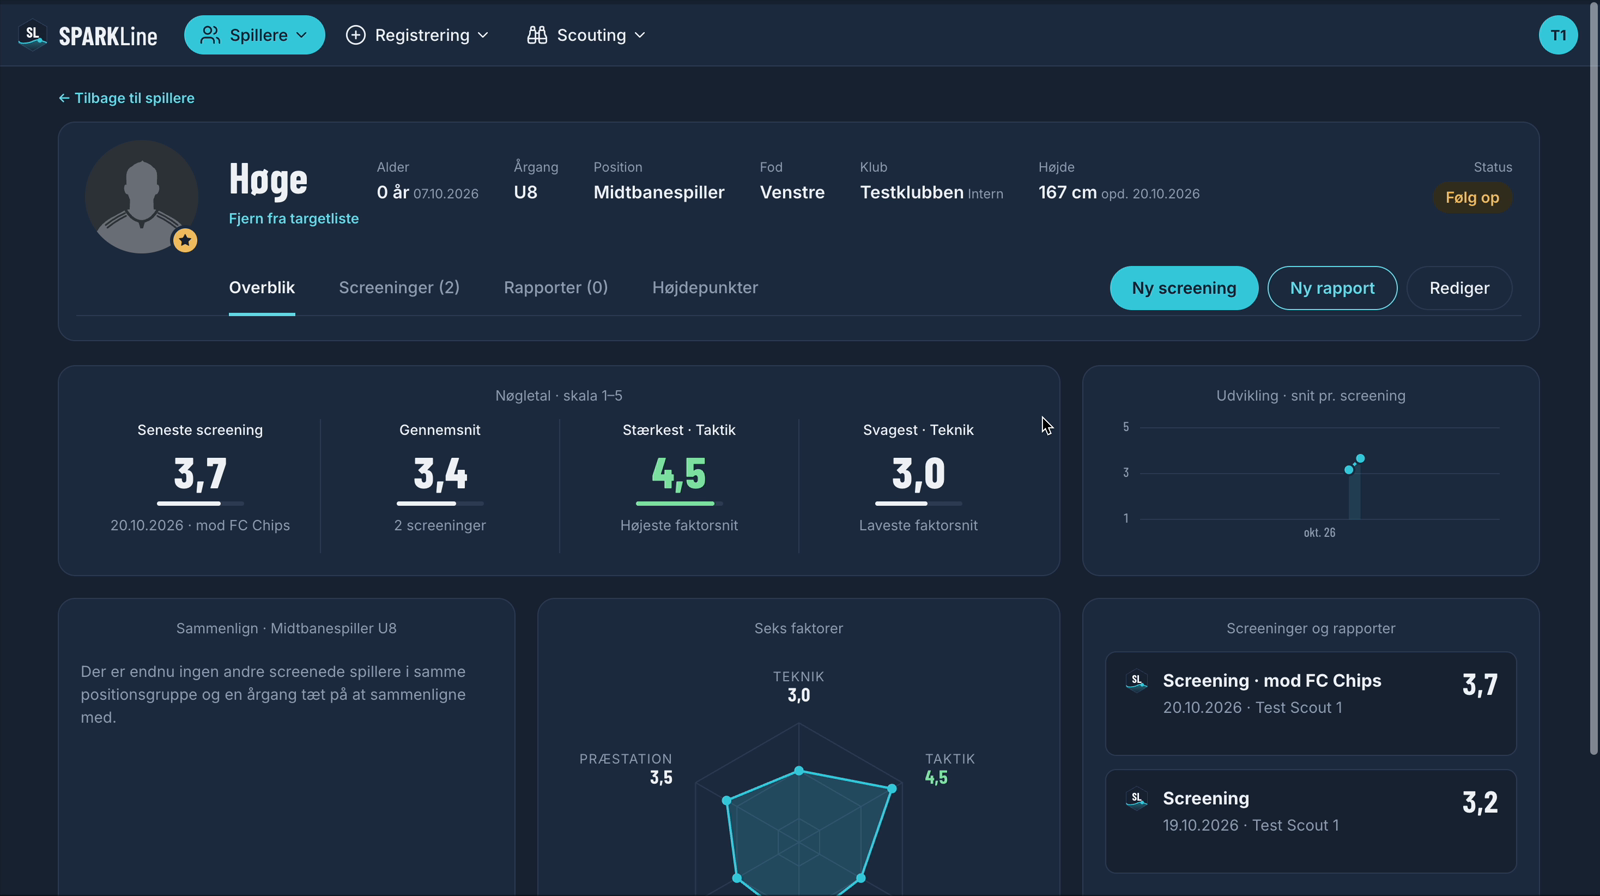Go back via Tilbage til spillere

pos(126,98)
